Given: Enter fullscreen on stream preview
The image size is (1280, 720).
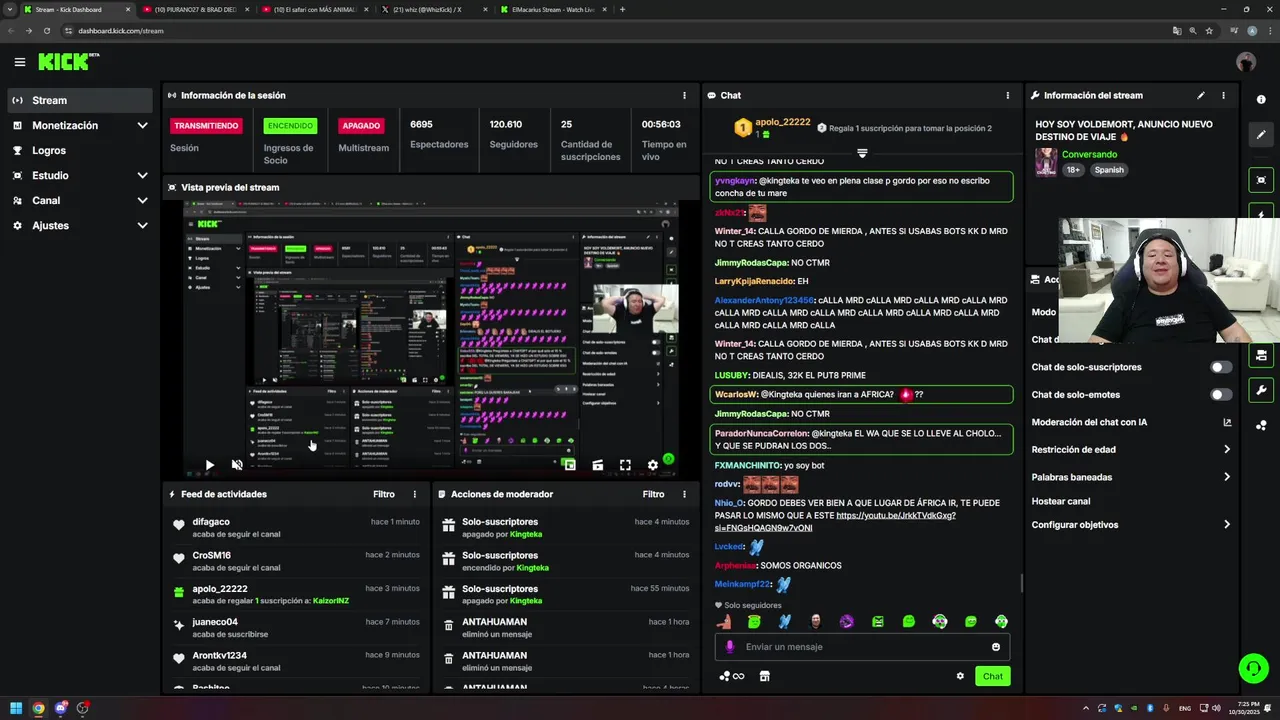Looking at the screenshot, I should (625, 465).
